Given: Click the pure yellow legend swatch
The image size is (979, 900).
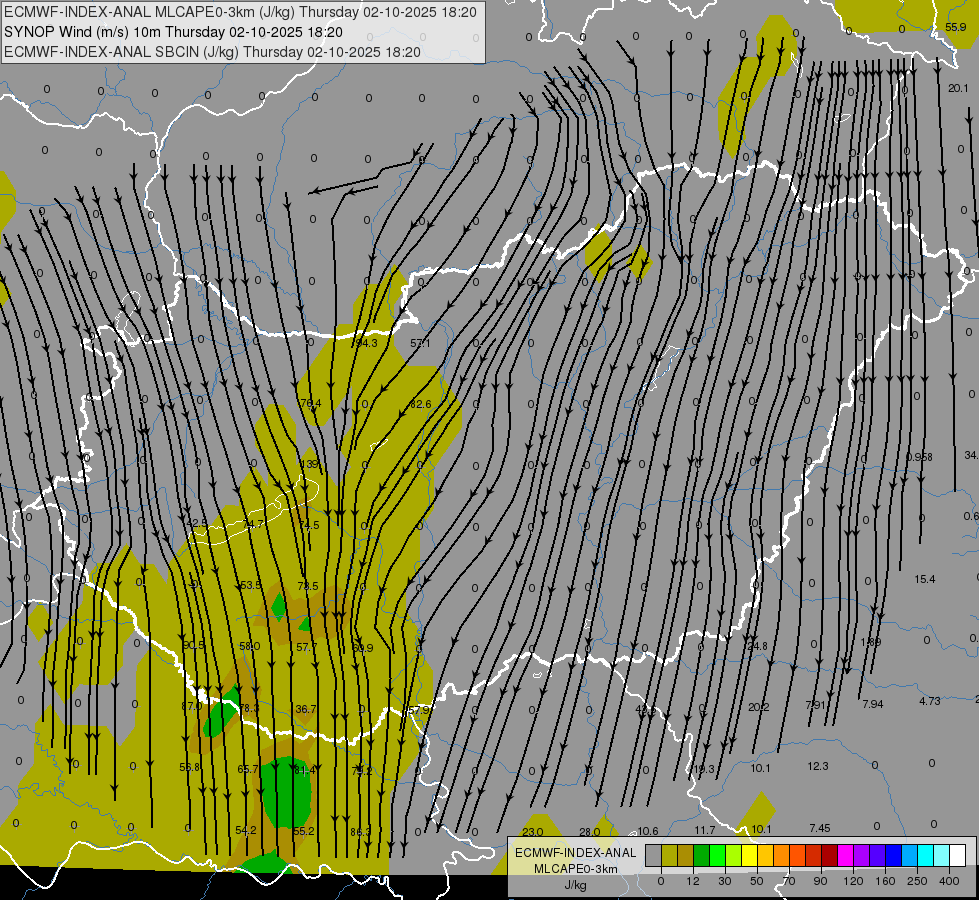Looking at the screenshot, I should pos(750,855).
